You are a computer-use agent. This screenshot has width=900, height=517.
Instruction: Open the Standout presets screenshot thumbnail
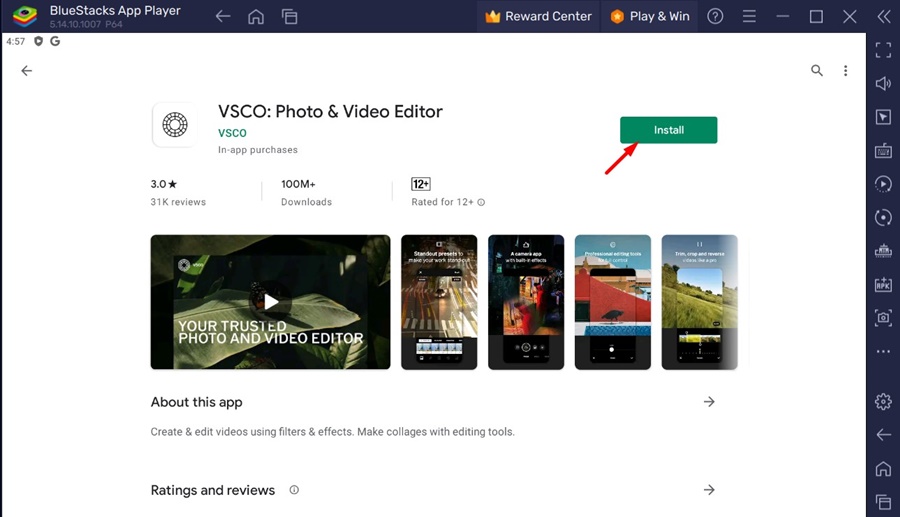tap(439, 302)
